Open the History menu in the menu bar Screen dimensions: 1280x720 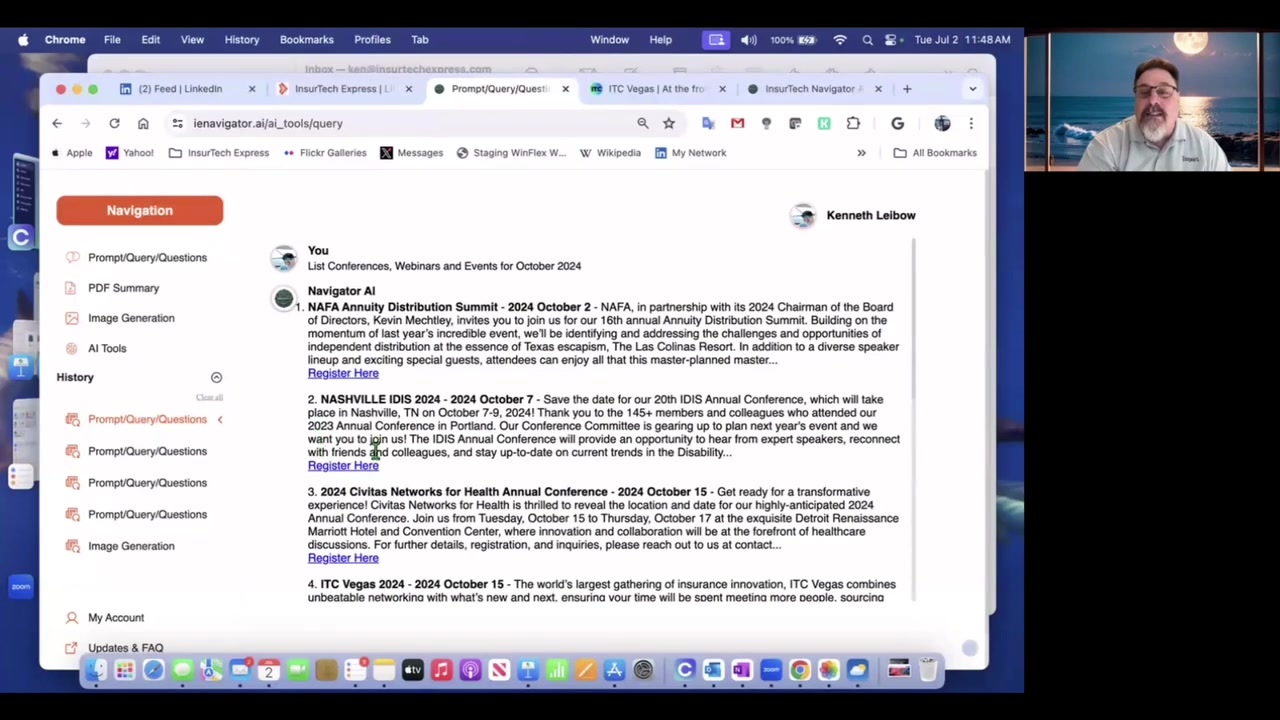pyautogui.click(x=241, y=40)
